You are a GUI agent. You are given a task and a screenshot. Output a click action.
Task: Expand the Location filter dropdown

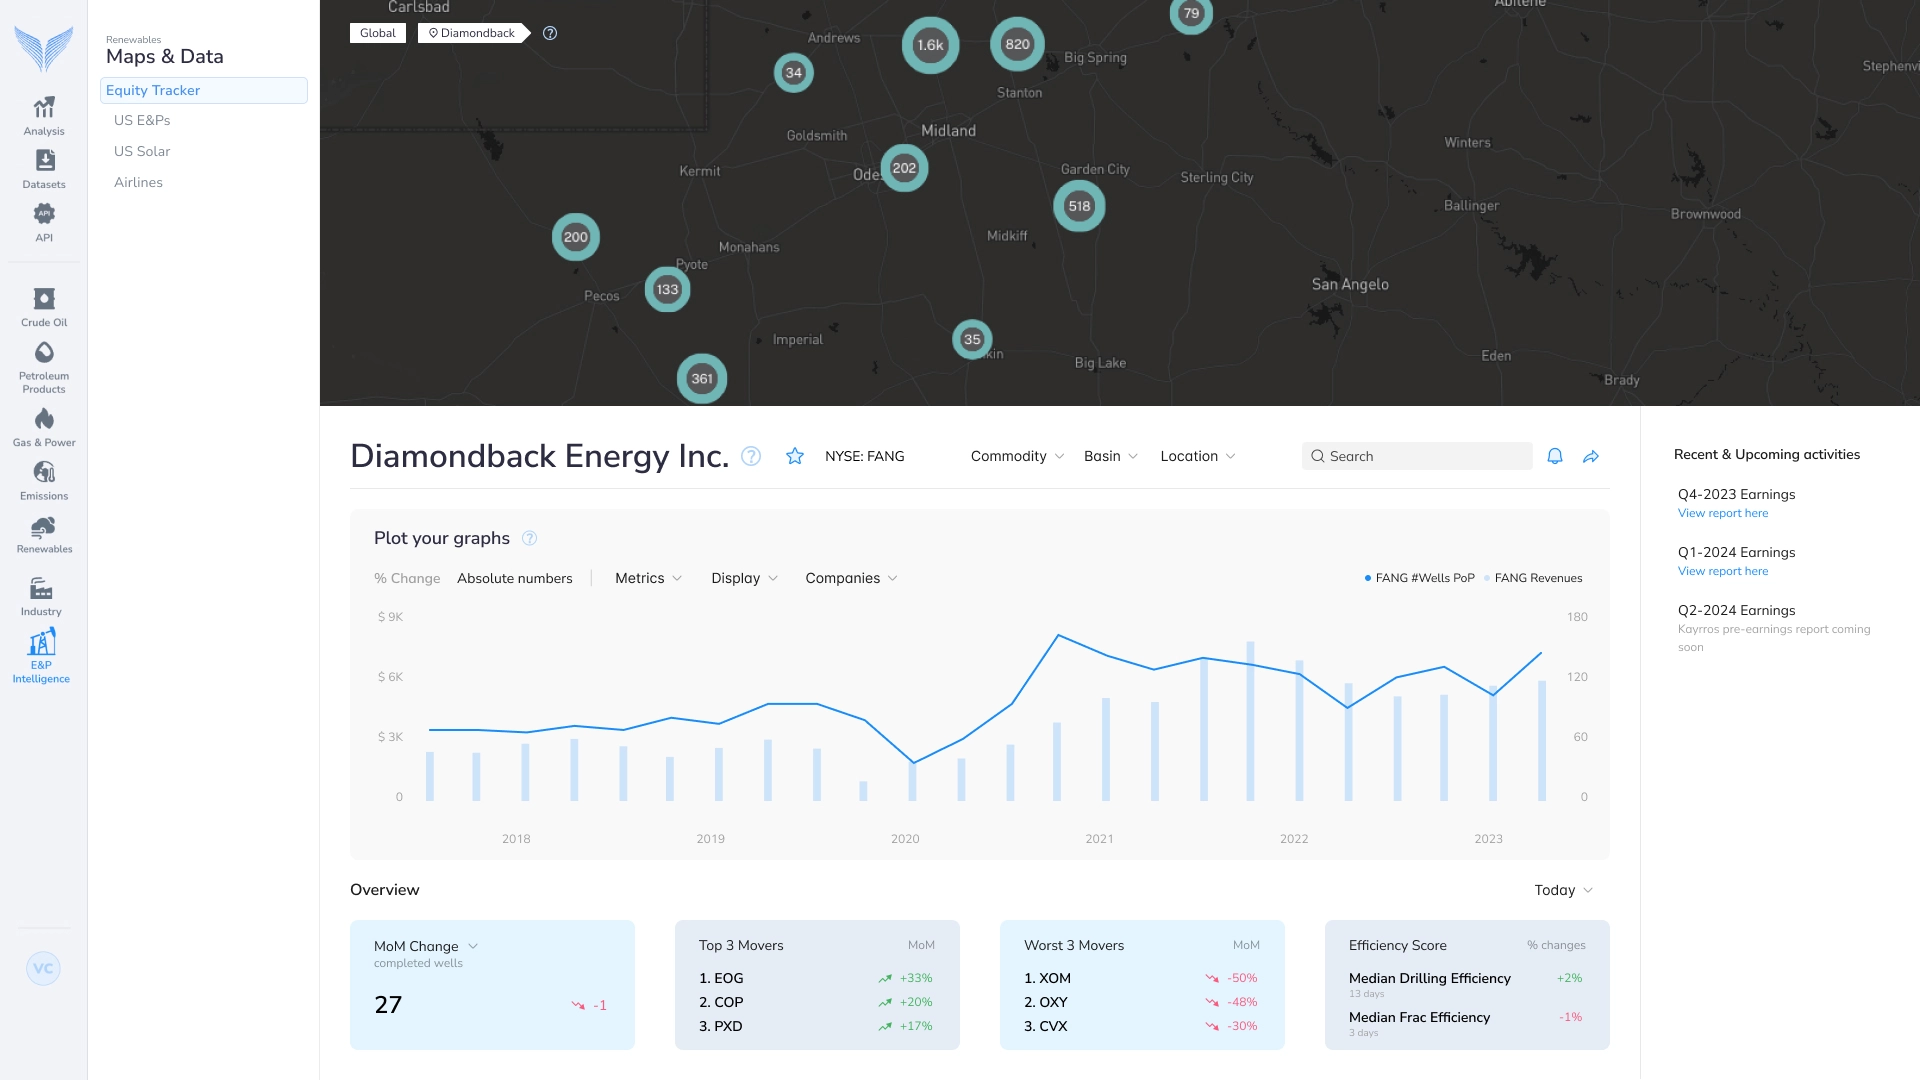pos(1198,456)
